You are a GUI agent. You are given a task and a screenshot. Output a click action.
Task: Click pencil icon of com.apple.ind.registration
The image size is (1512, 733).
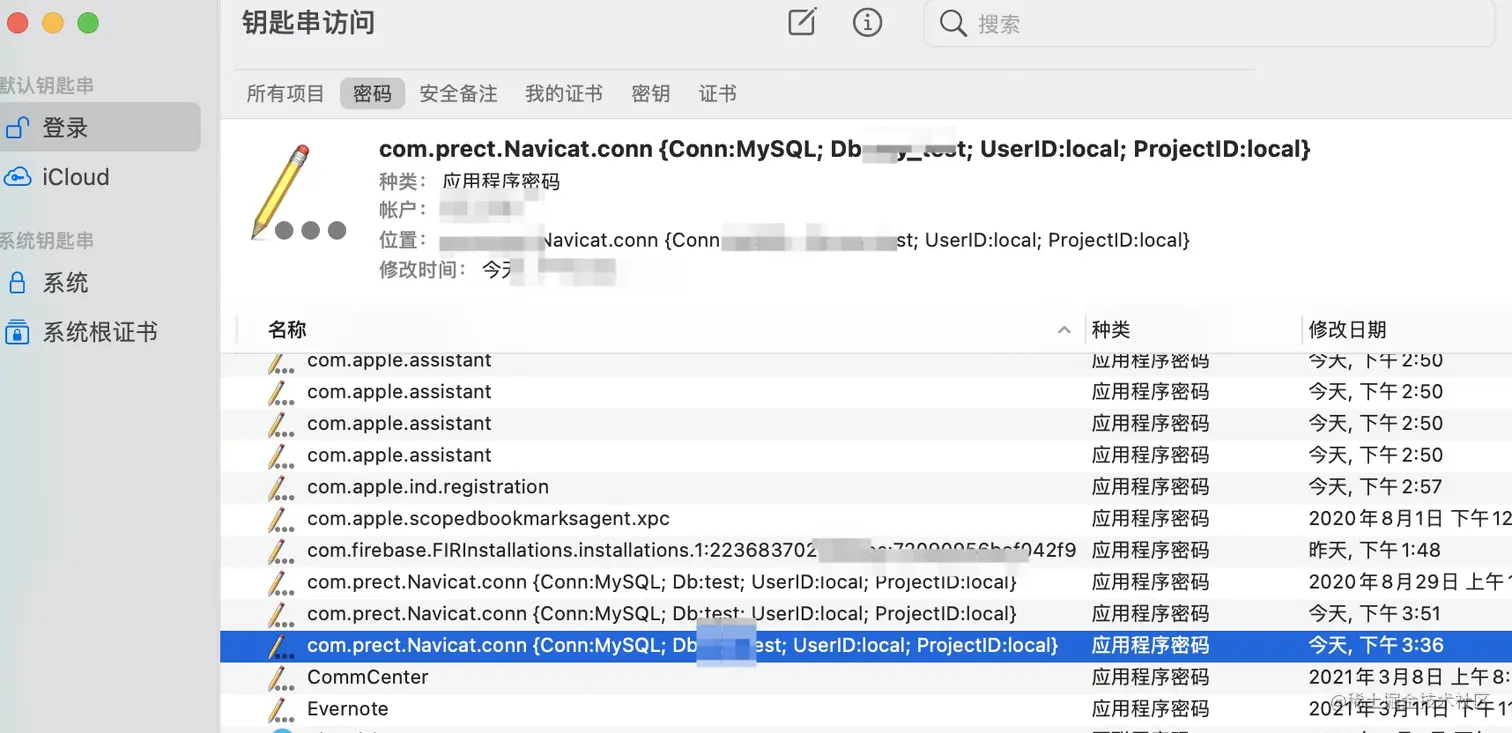[279, 488]
